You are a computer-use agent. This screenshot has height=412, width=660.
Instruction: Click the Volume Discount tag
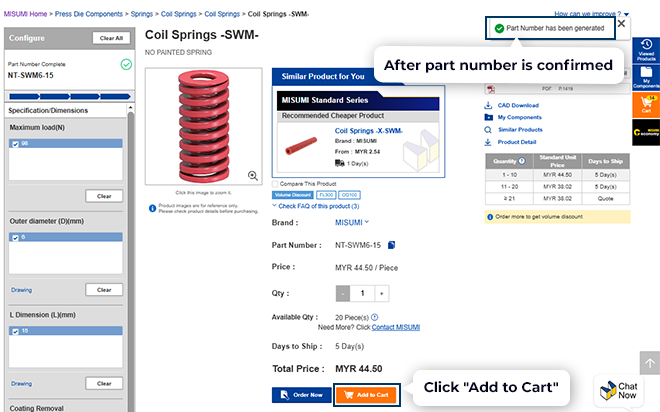293,195
